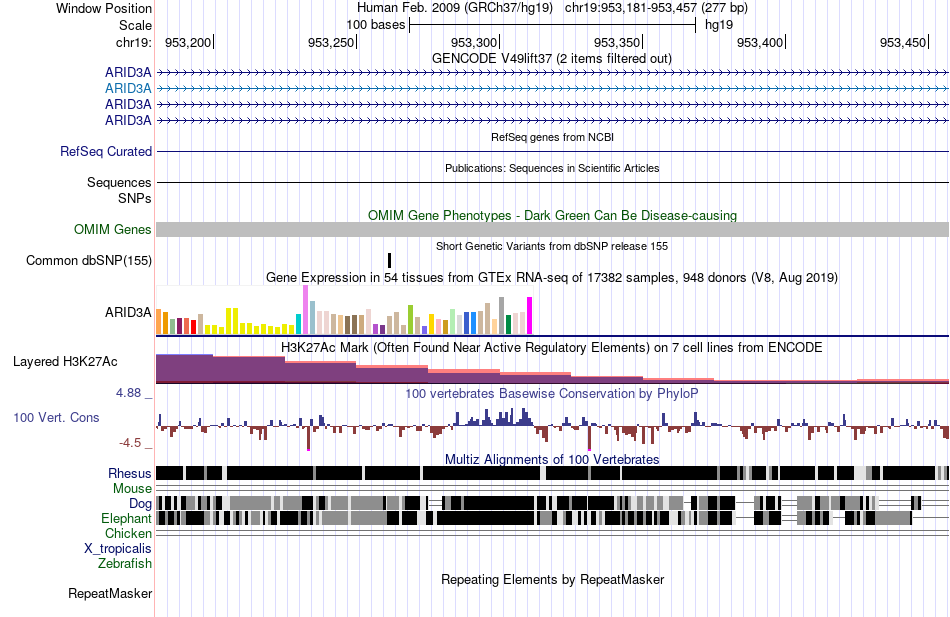
Task: Click the Layered H3K27Ac label
Action: (65, 362)
